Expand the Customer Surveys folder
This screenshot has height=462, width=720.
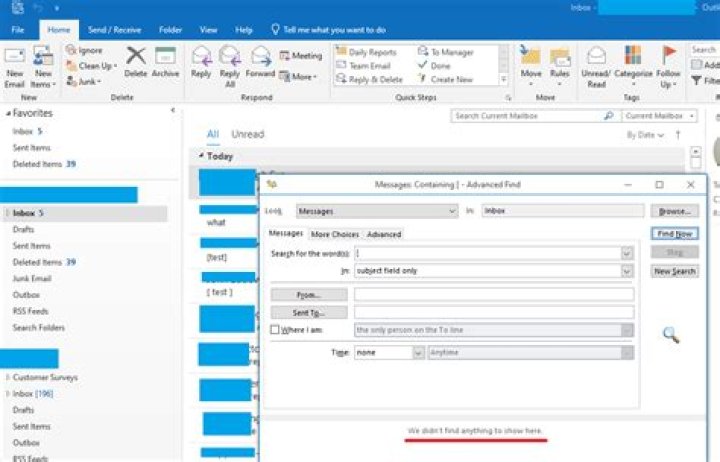click(x=7, y=377)
